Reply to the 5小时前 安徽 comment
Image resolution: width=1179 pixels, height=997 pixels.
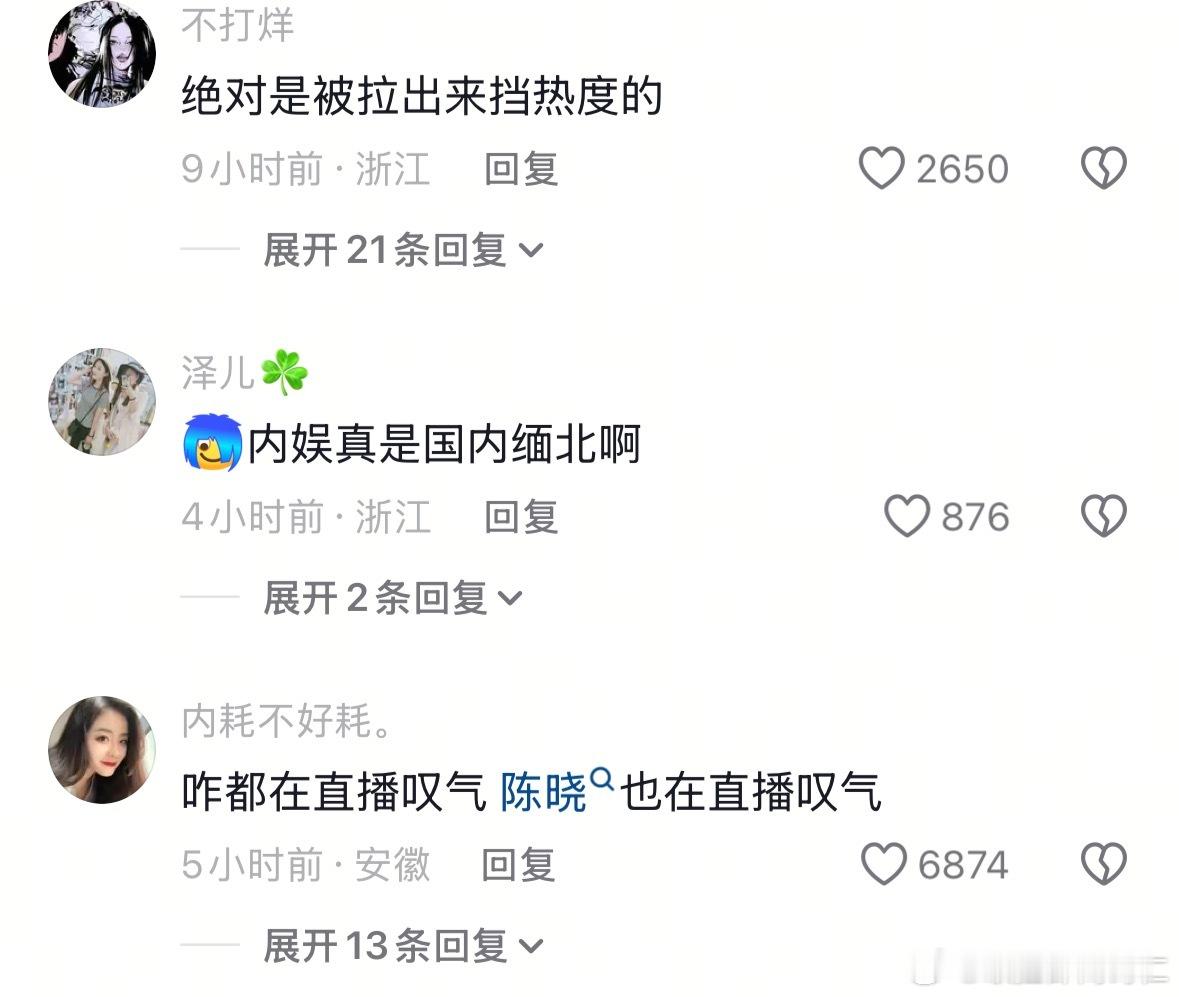click(x=519, y=865)
